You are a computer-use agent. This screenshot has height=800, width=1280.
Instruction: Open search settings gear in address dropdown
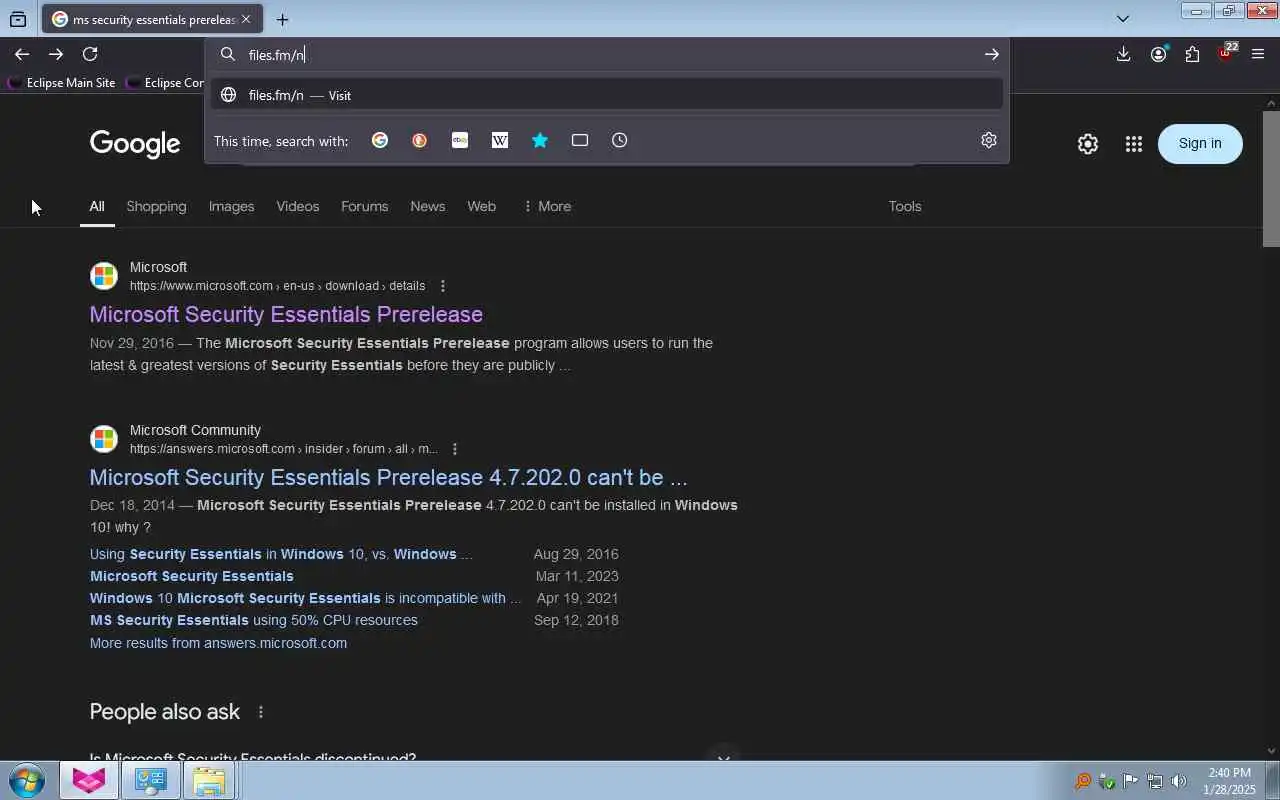989,140
